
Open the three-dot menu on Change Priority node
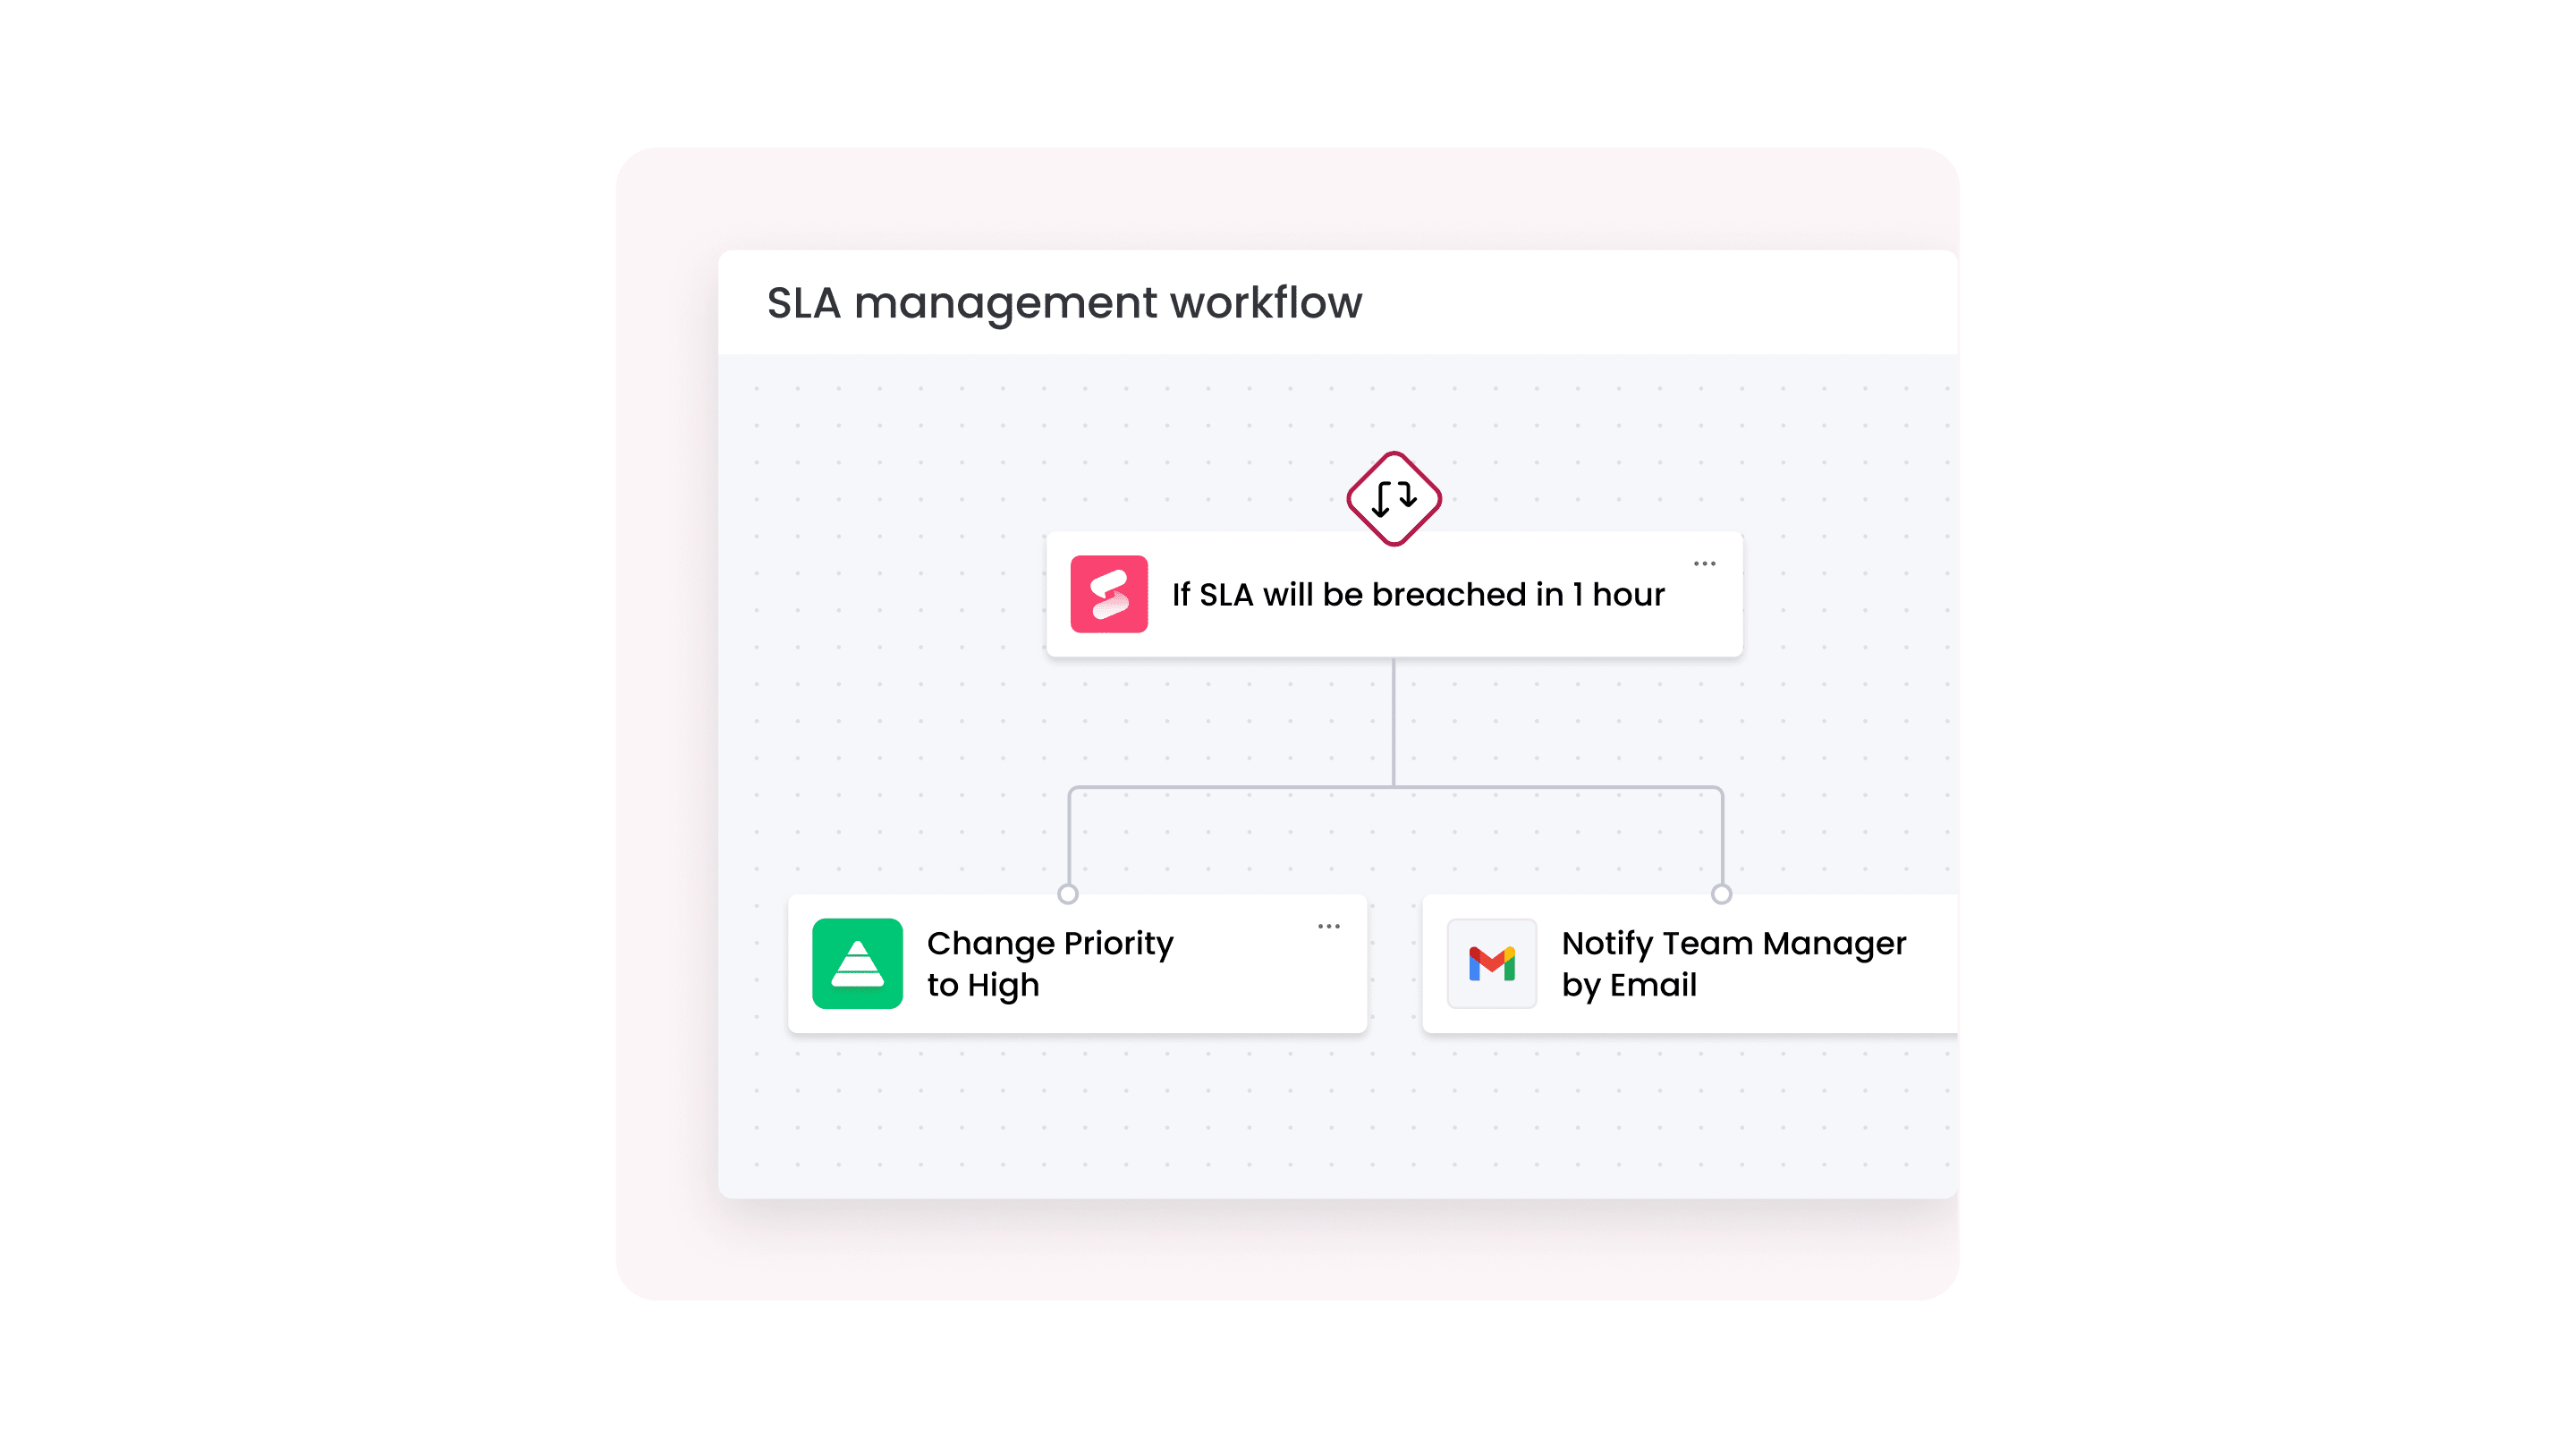tap(1332, 926)
